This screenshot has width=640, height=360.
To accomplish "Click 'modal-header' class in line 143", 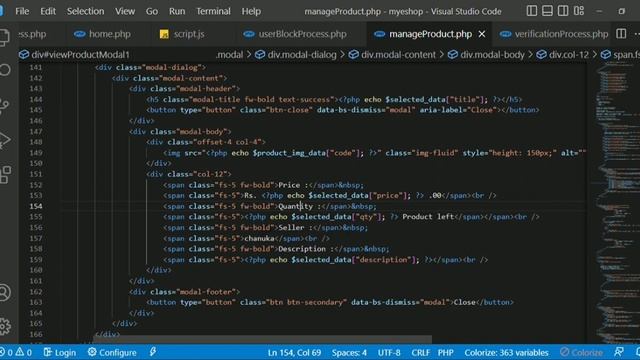I will (x=207, y=89).
